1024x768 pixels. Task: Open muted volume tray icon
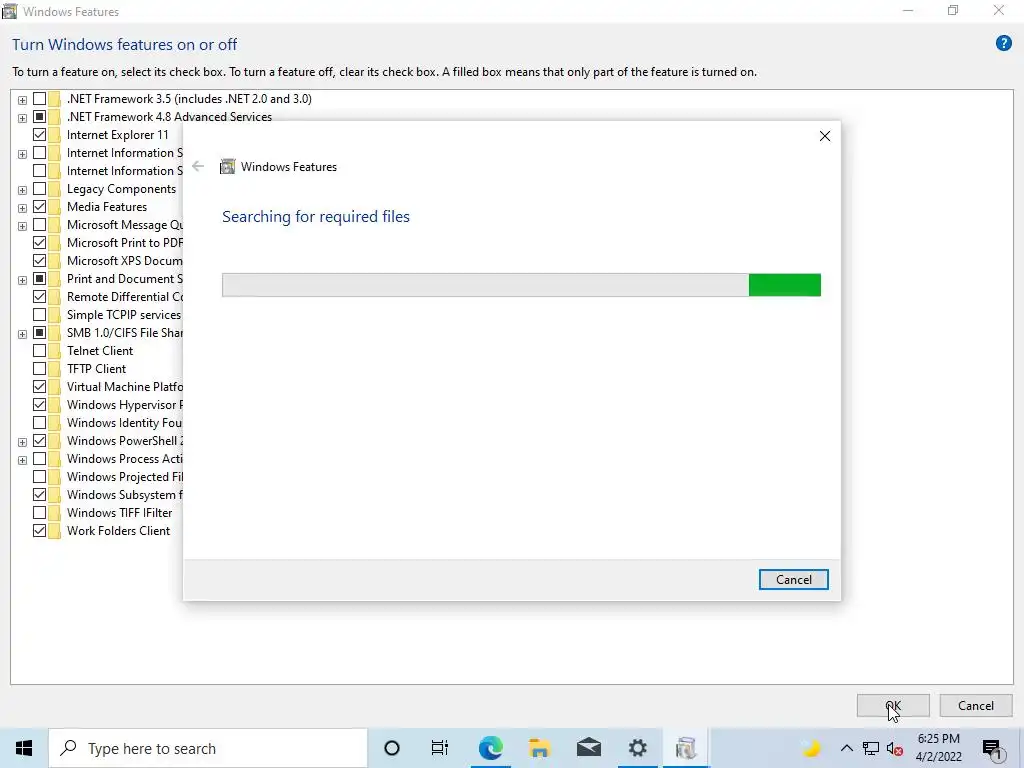pyautogui.click(x=895, y=748)
